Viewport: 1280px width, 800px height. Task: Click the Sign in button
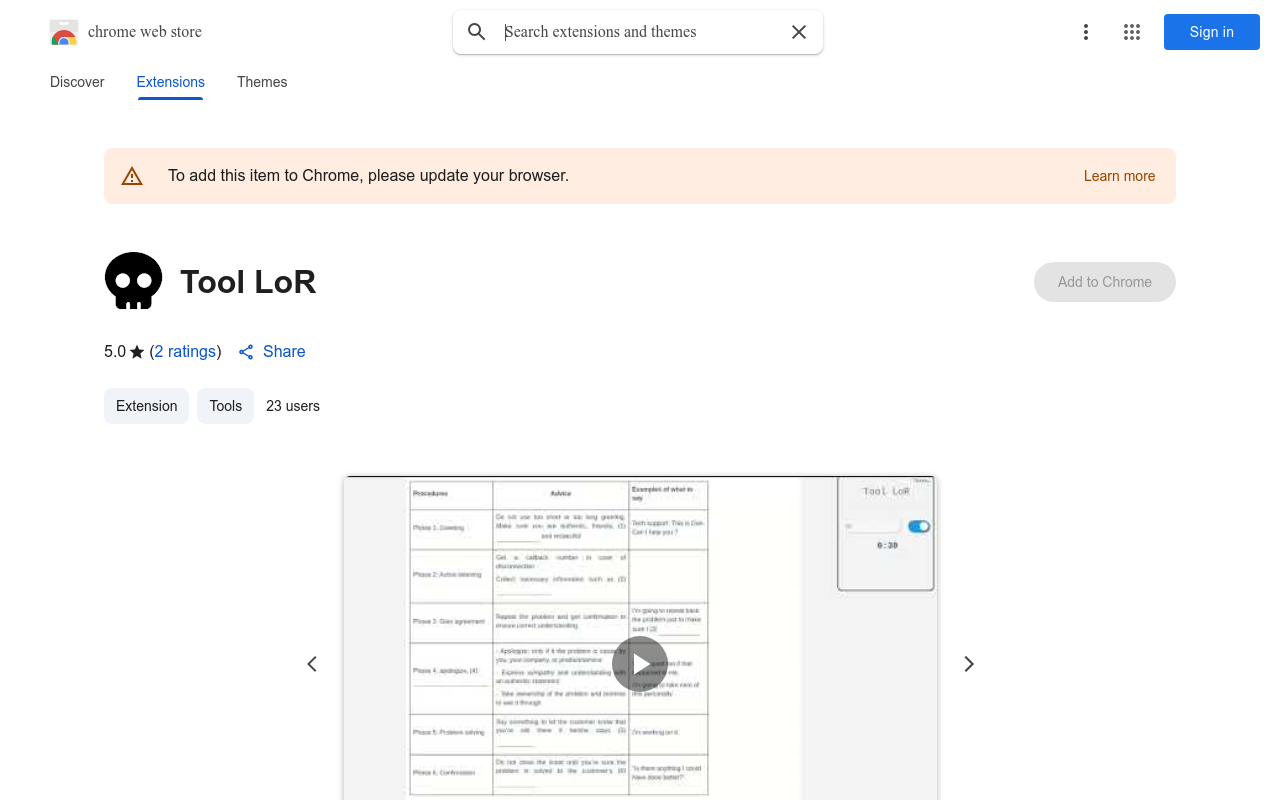[1212, 32]
